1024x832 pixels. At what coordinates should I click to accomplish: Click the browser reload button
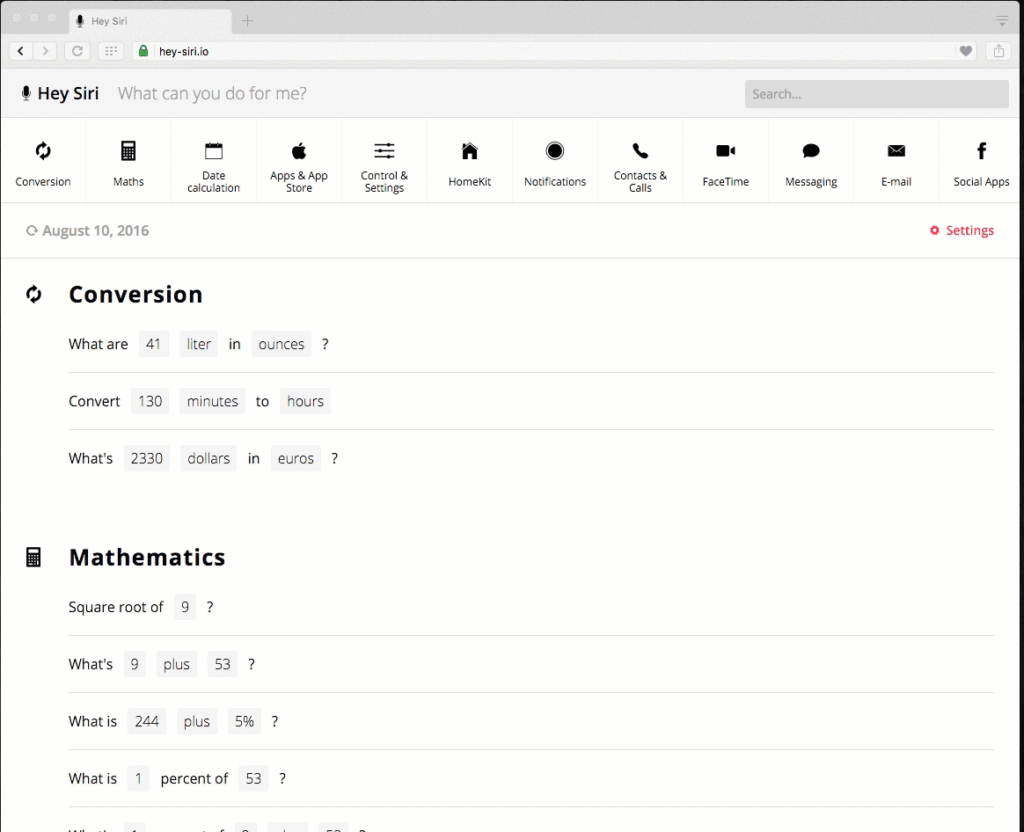(x=77, y=51)
